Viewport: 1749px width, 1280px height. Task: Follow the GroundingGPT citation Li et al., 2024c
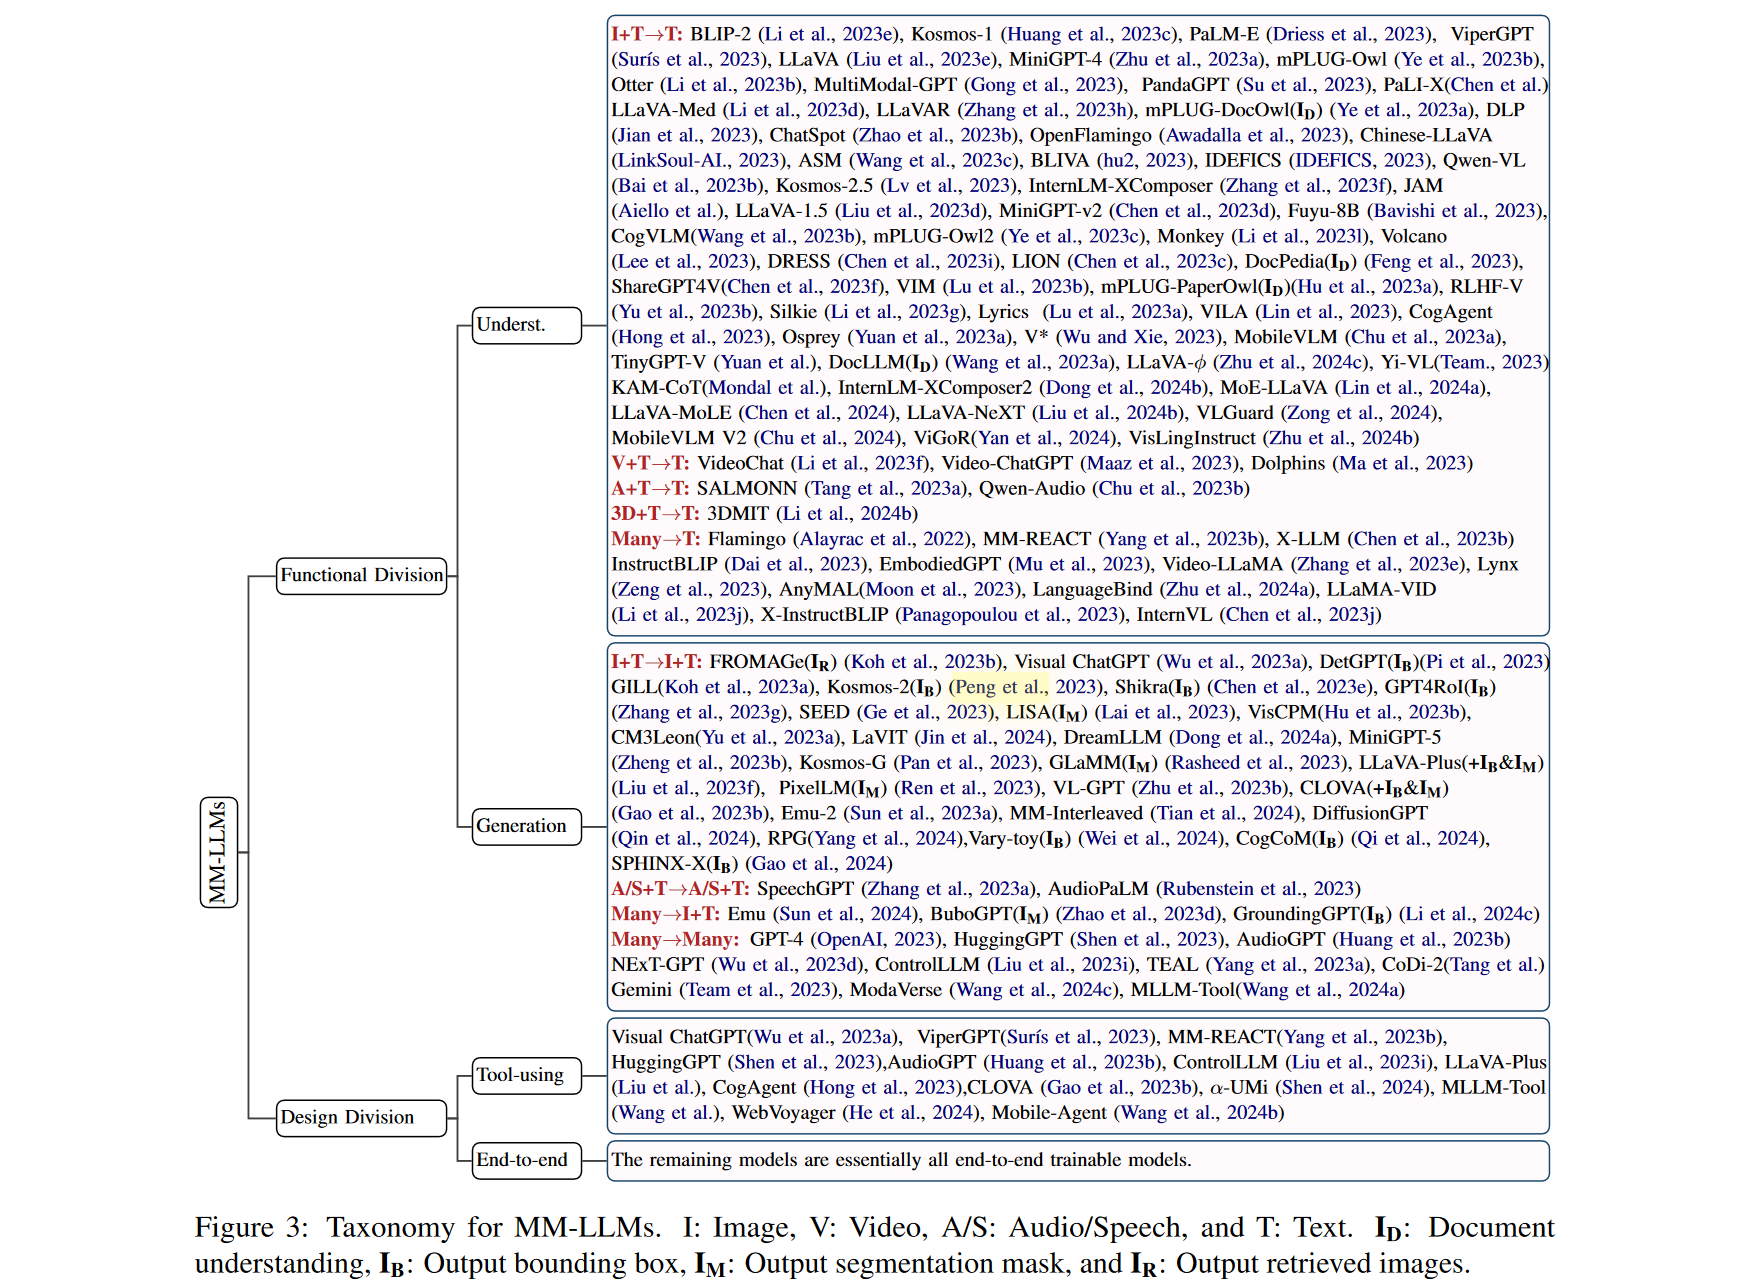tap(1469, 914)
